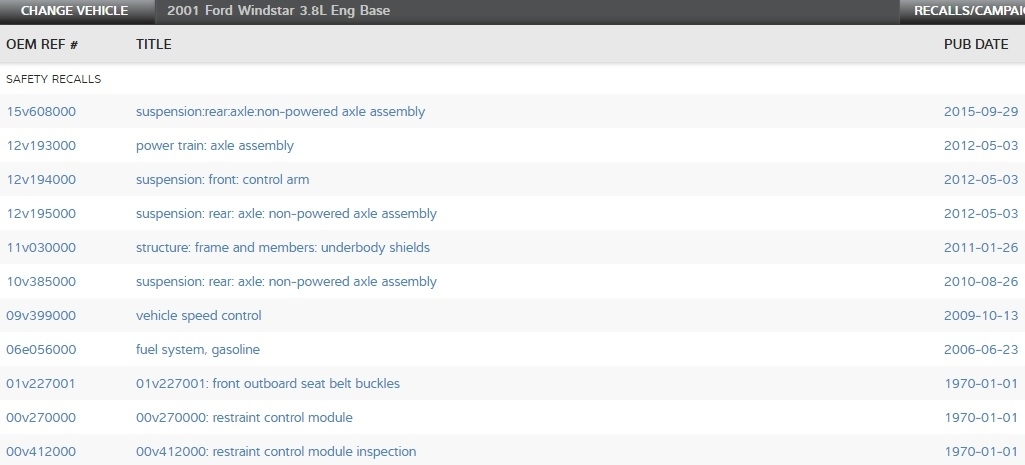
Task: View front outboard seat belt buckles recall
Action: (x=268, y=384)
